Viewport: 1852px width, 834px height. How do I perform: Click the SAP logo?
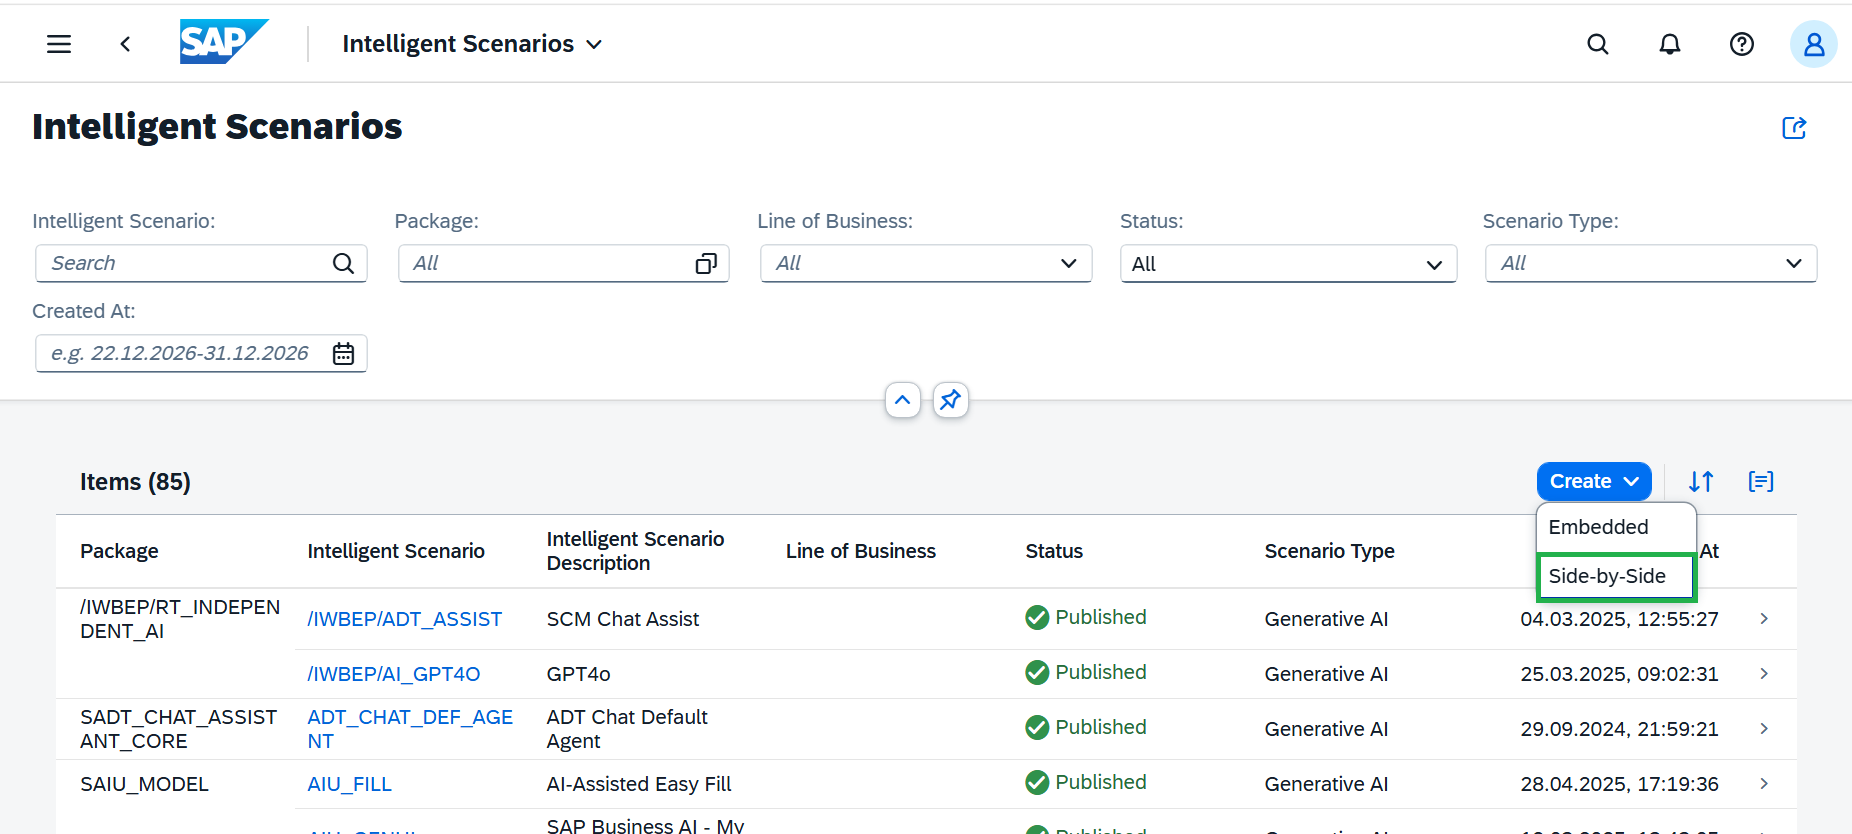(224, 42)
